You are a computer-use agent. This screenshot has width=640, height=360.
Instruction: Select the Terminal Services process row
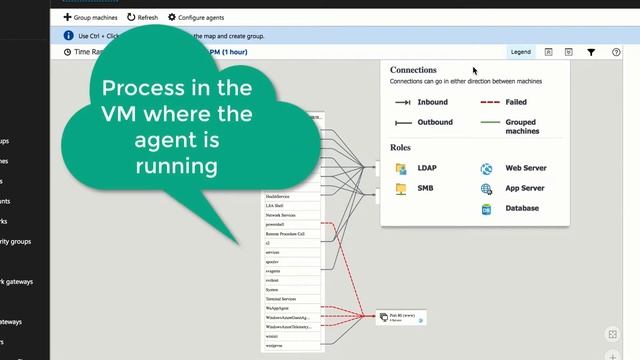(292, 299)
